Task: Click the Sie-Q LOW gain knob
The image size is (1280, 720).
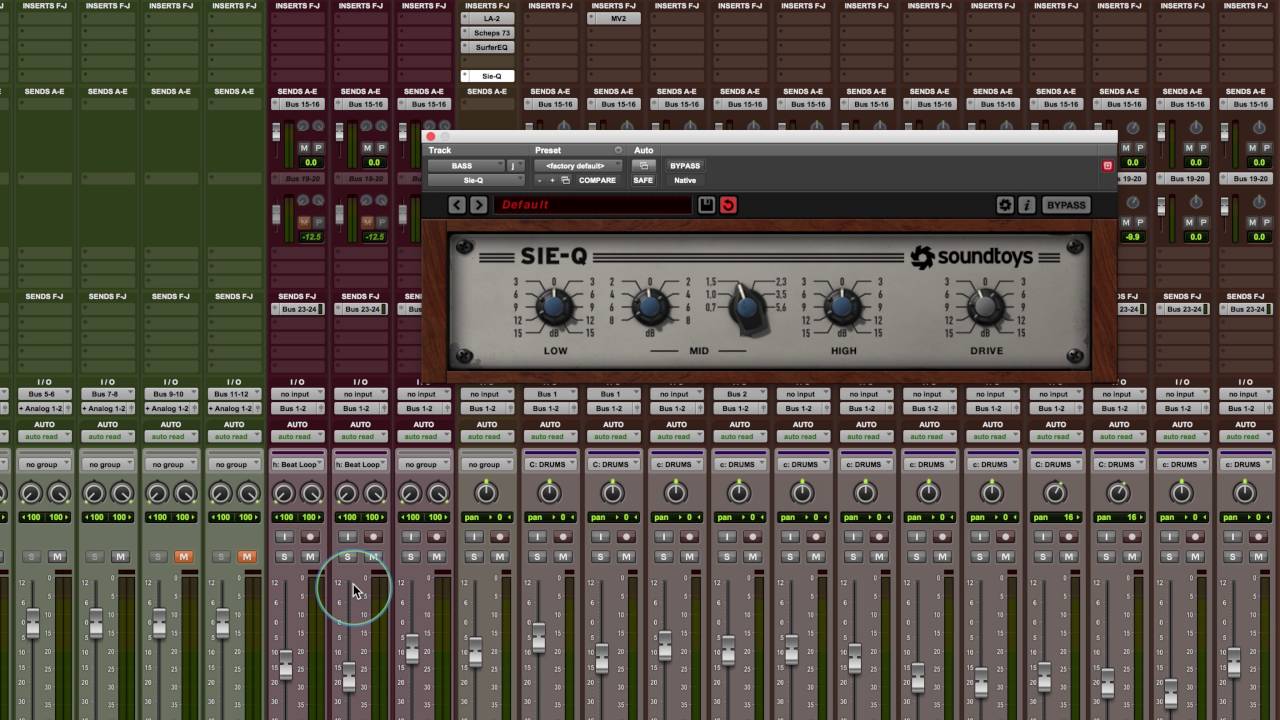Action: 555,306
